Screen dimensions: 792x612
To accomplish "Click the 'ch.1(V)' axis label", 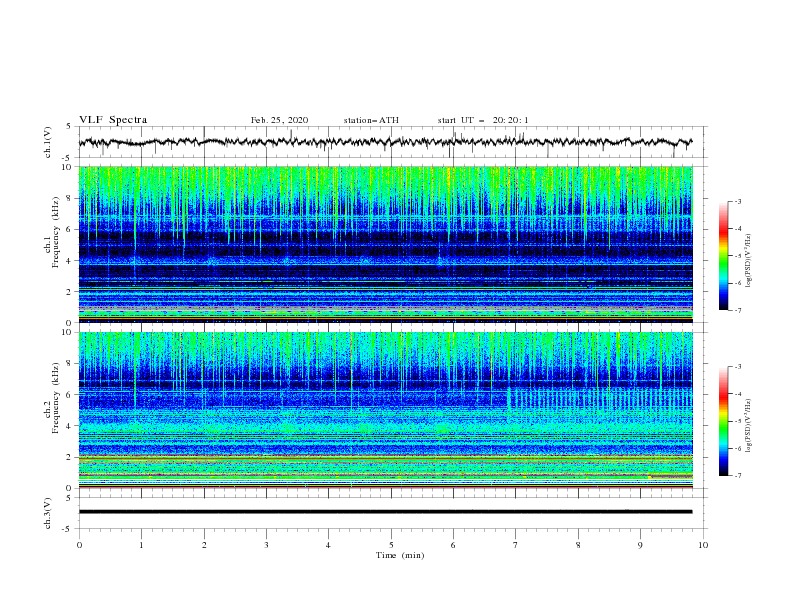I will point(48,142).
